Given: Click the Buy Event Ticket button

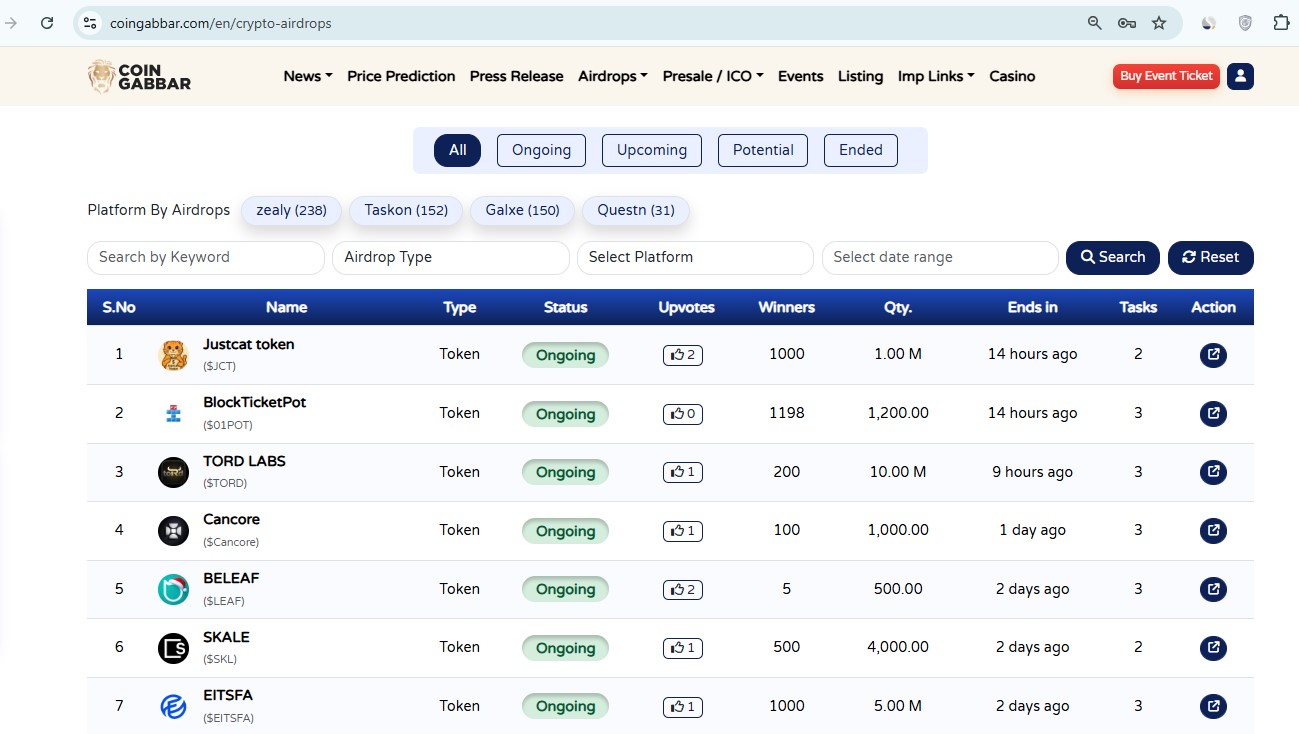Looking at the screenshot, I should (1165, 76).
